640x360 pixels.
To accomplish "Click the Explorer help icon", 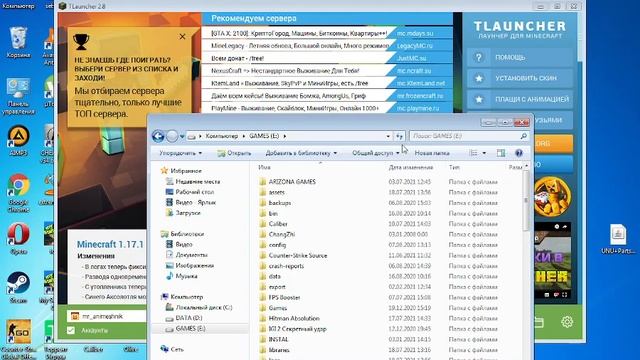I will [519, 153].
